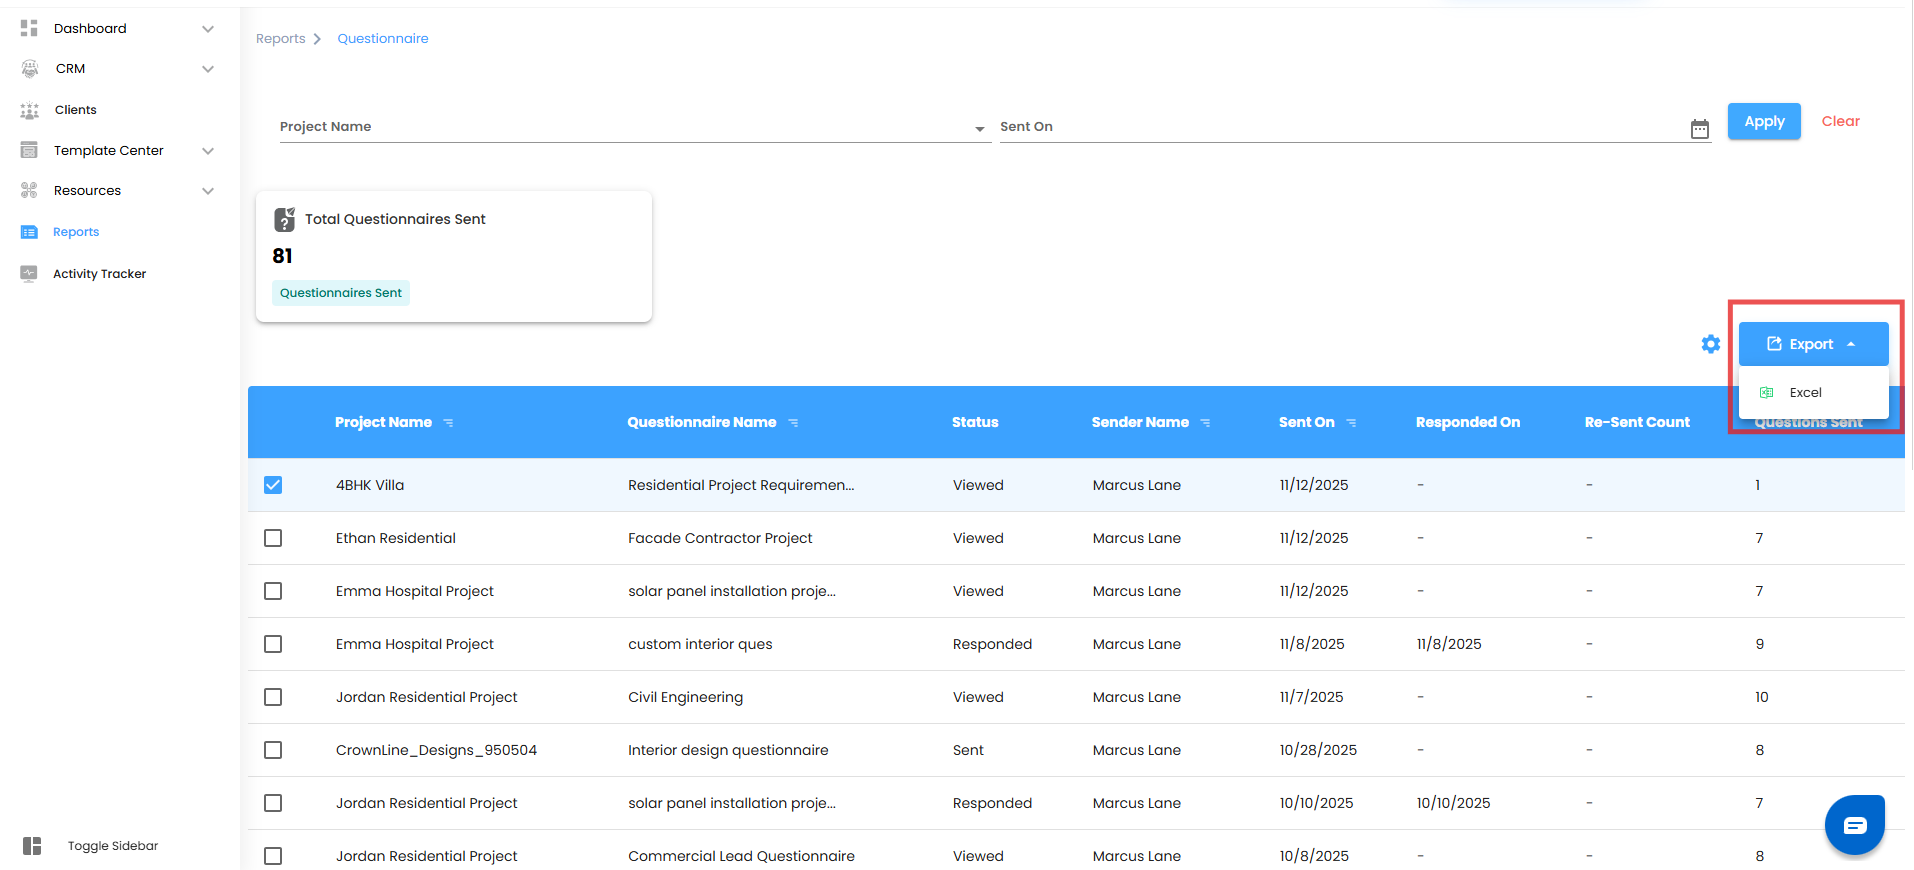Click the Excel file icon in export menu
Image resolution: width=1914 pixels, height=870 pixels.
1767,393
